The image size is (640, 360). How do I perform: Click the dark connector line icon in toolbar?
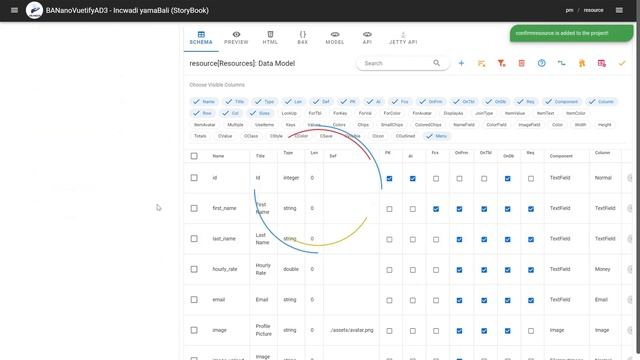tap(562, 63)
